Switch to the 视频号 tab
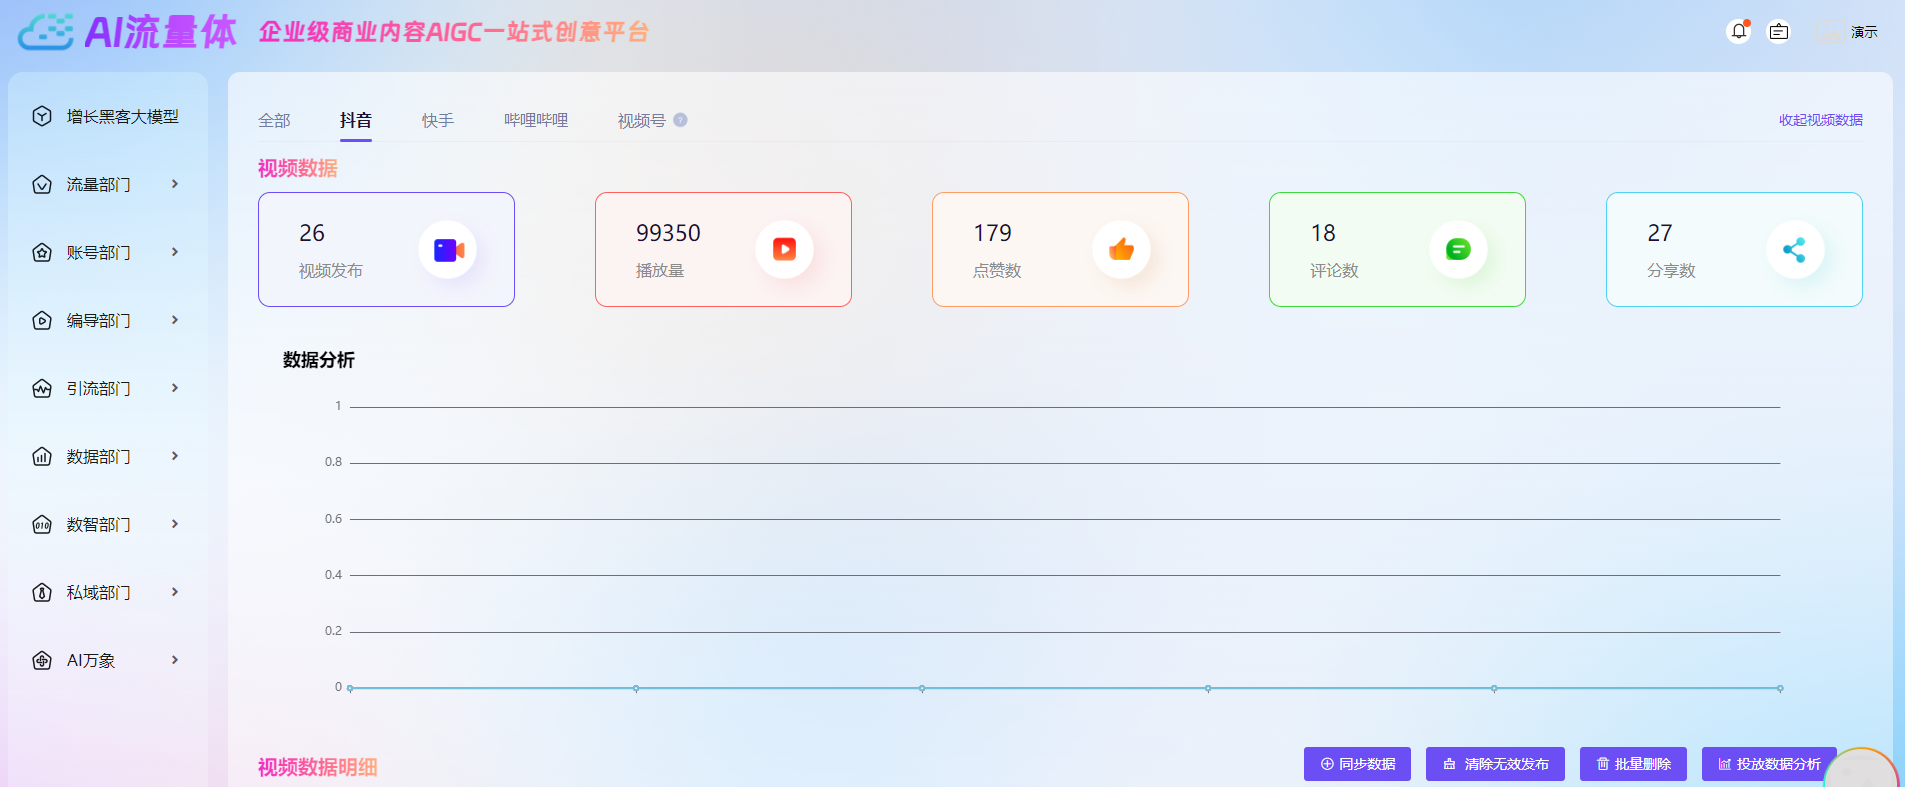The width and height of the screenshot is (1905, 787). pyautogui.click(x=642, y=120)
